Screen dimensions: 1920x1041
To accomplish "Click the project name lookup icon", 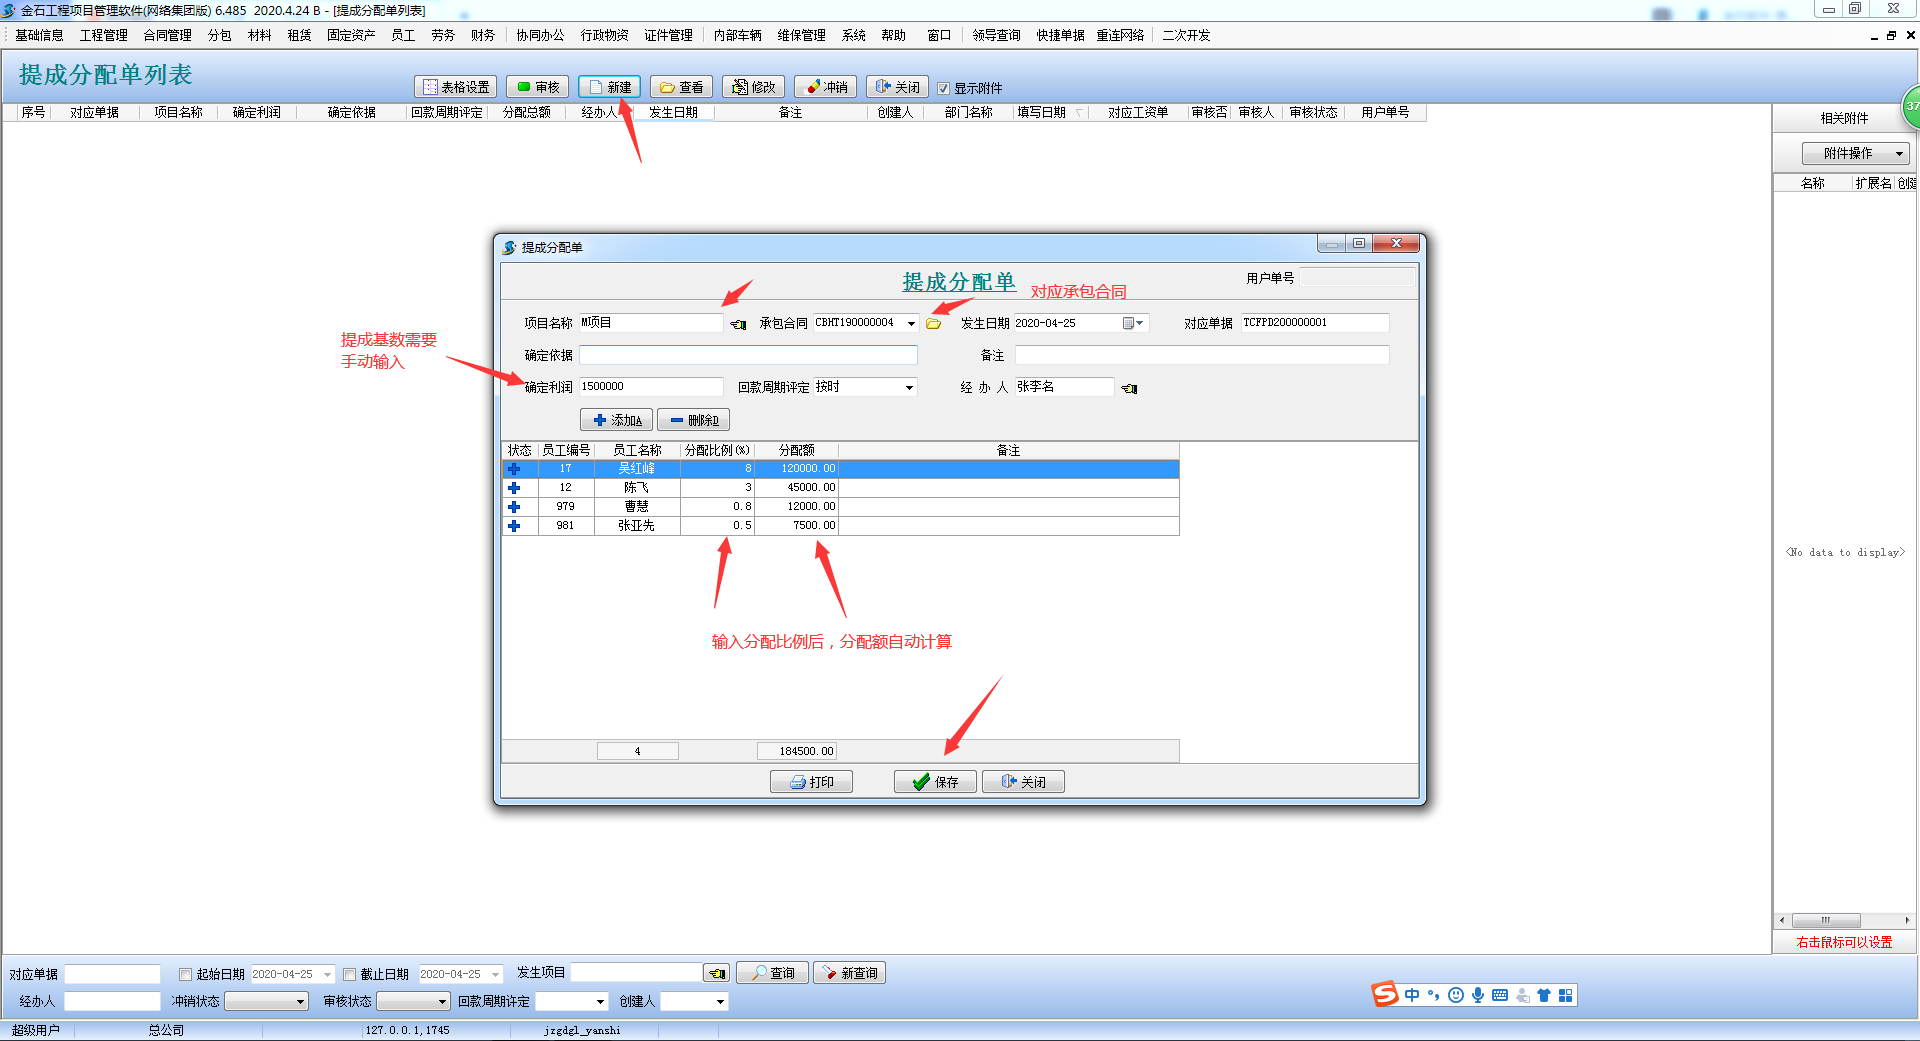I will pos(738,324).
